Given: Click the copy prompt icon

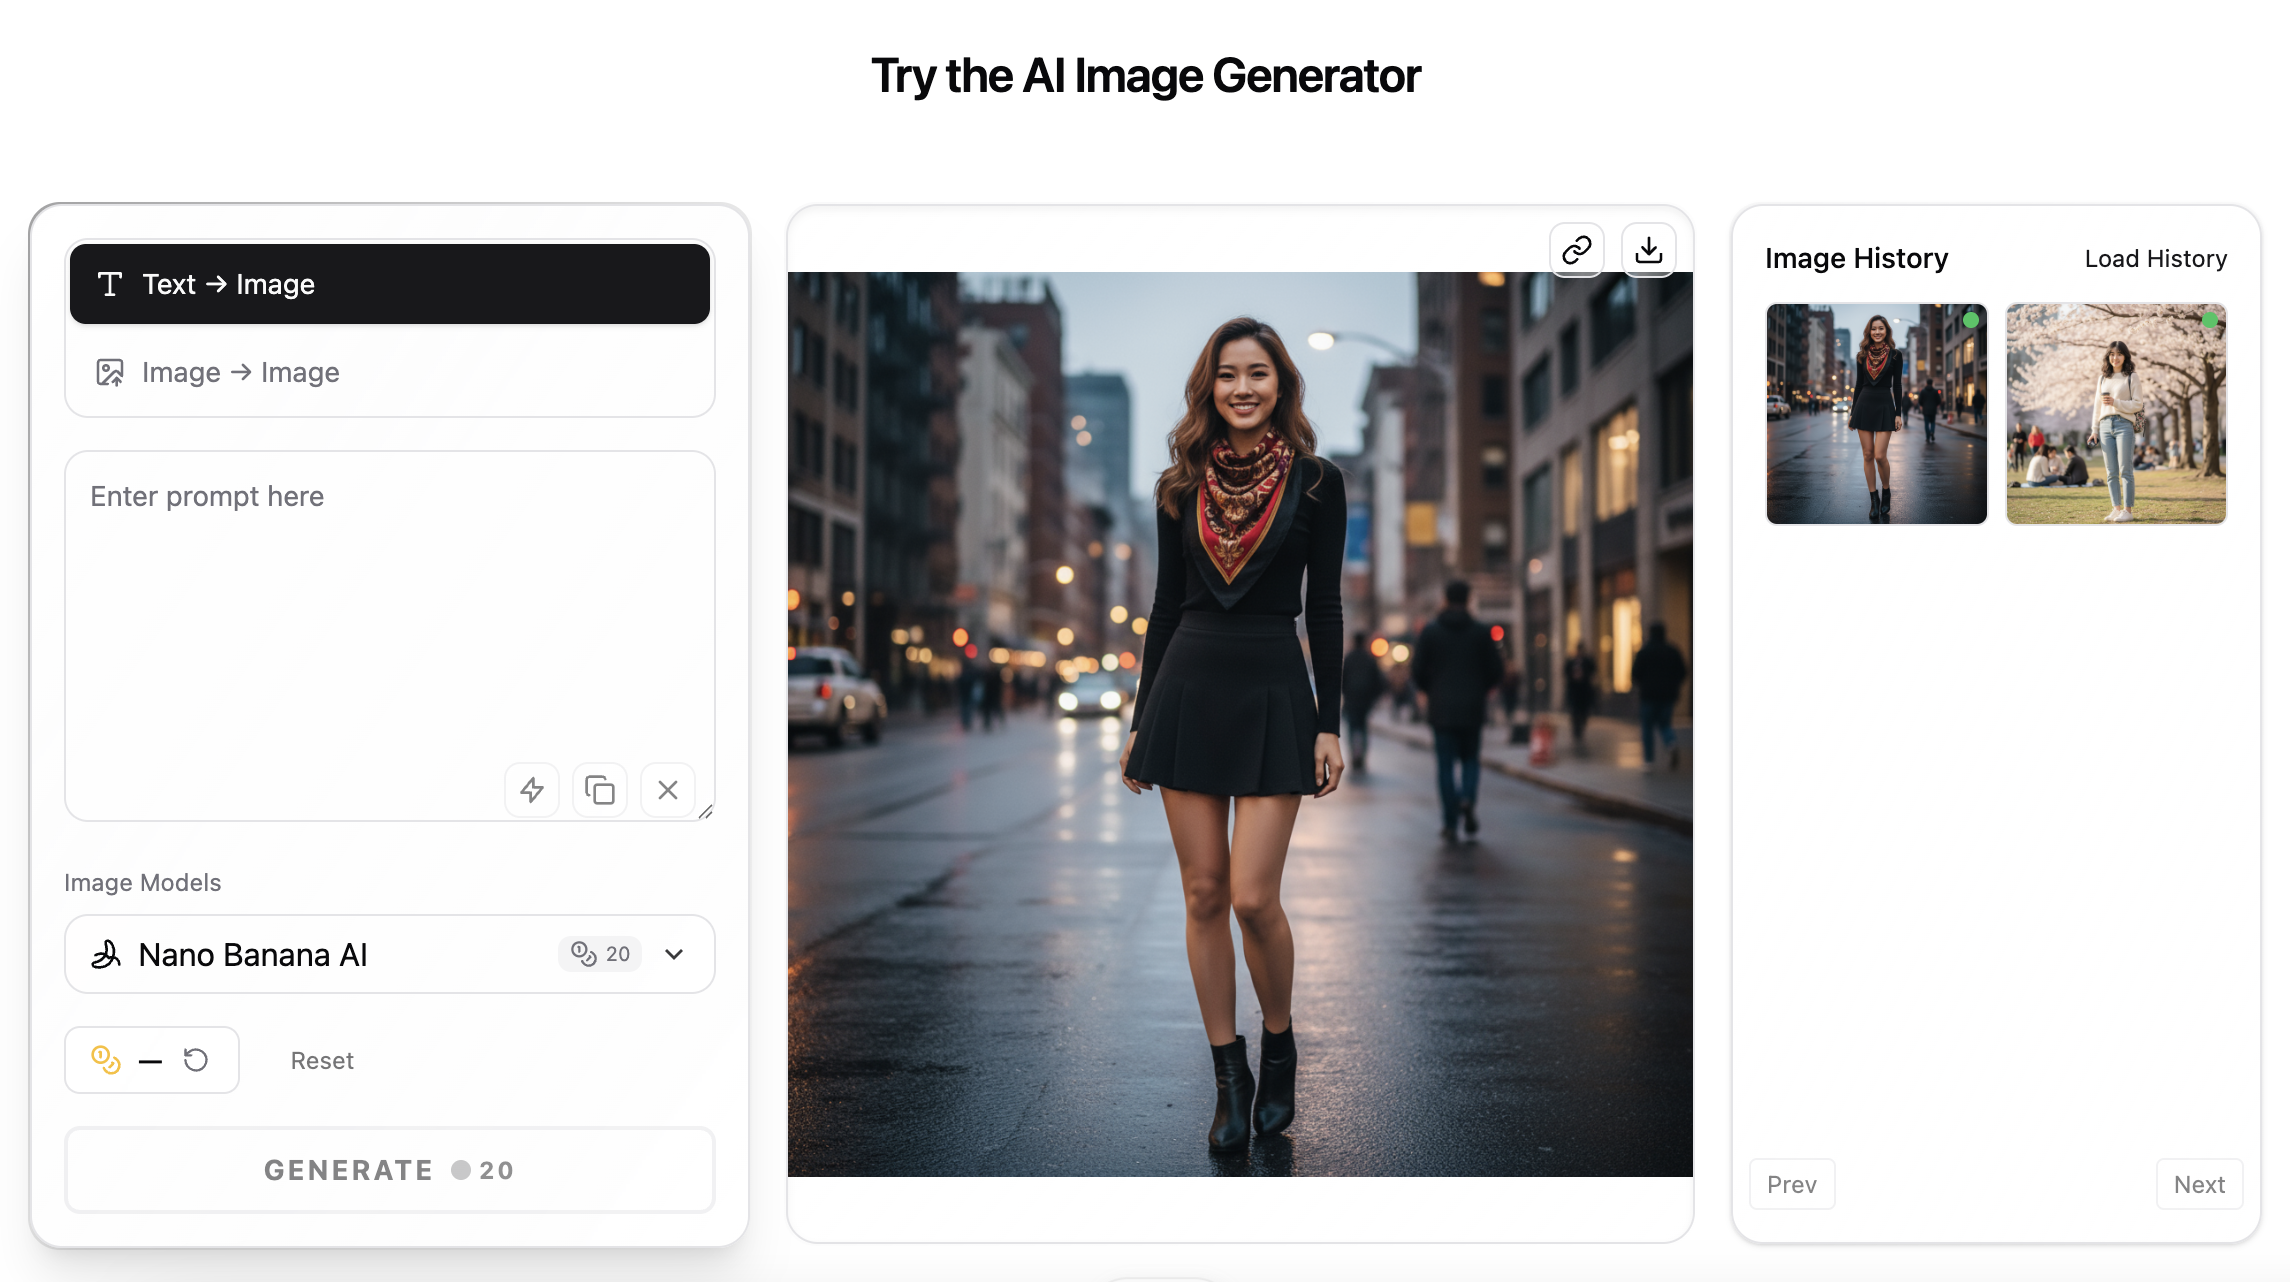Looking at the screenshot, I should 600,790.
